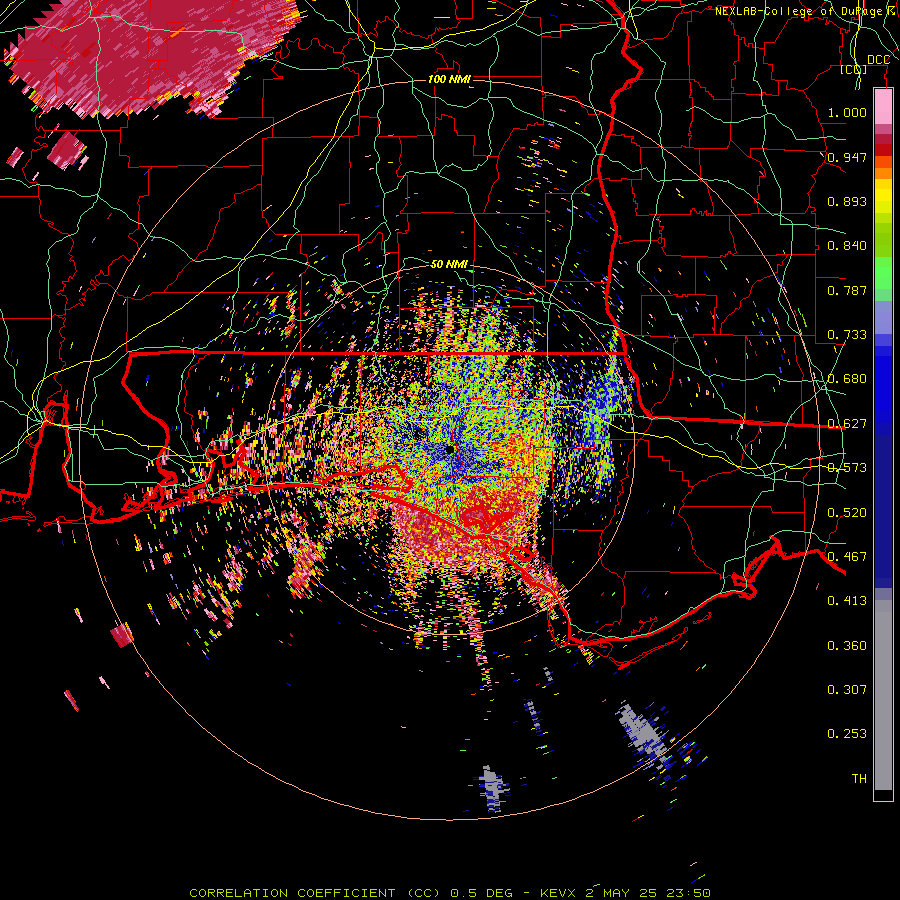Click the 0.680 scale value
The image size is (900, 900).
tap(847, 379)
